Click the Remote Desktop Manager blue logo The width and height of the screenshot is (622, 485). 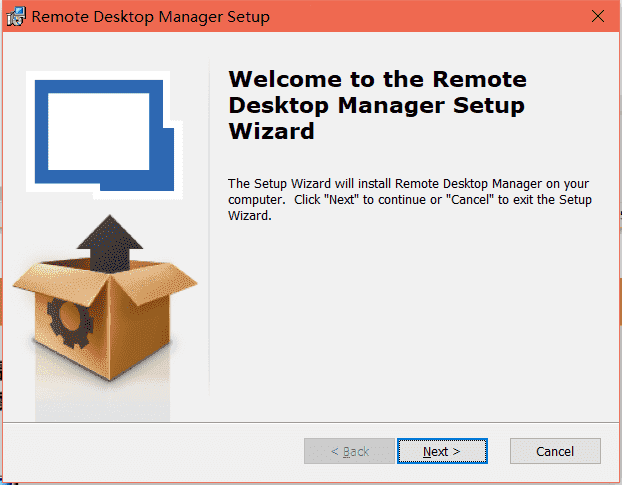(x=104, y=135)
